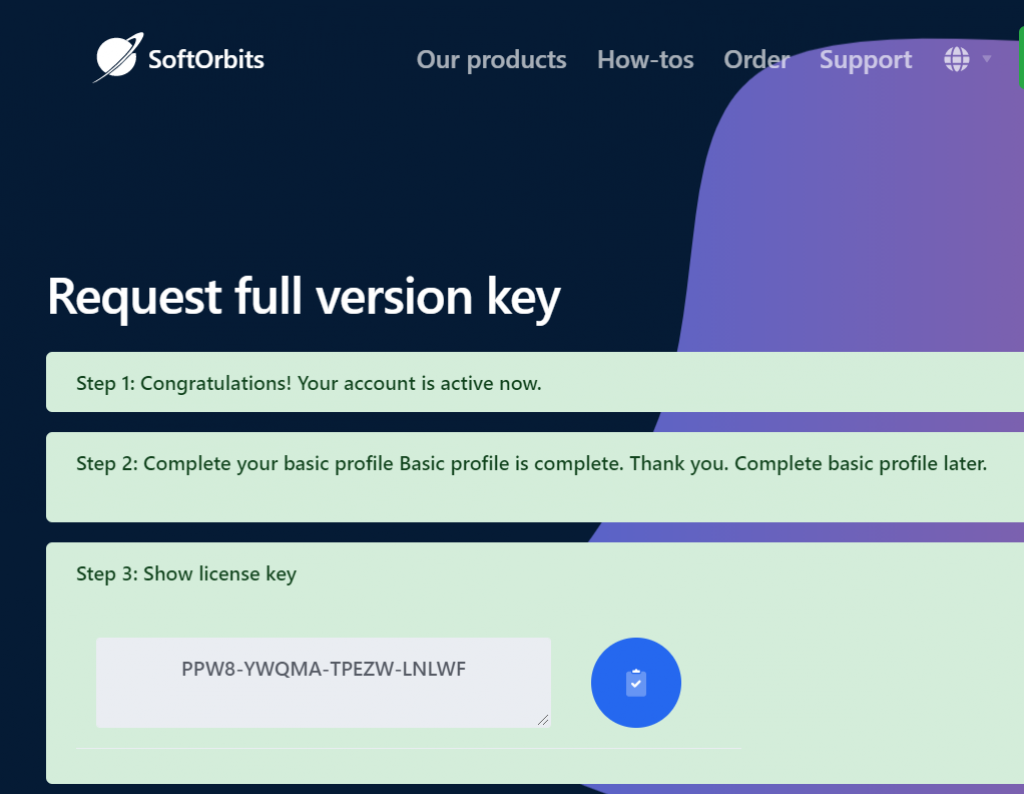The image size is (1024, 794).
Task: Click Basic profile is complete. Thank you. text
Action: pyautogui.click(x=564, y=464)
